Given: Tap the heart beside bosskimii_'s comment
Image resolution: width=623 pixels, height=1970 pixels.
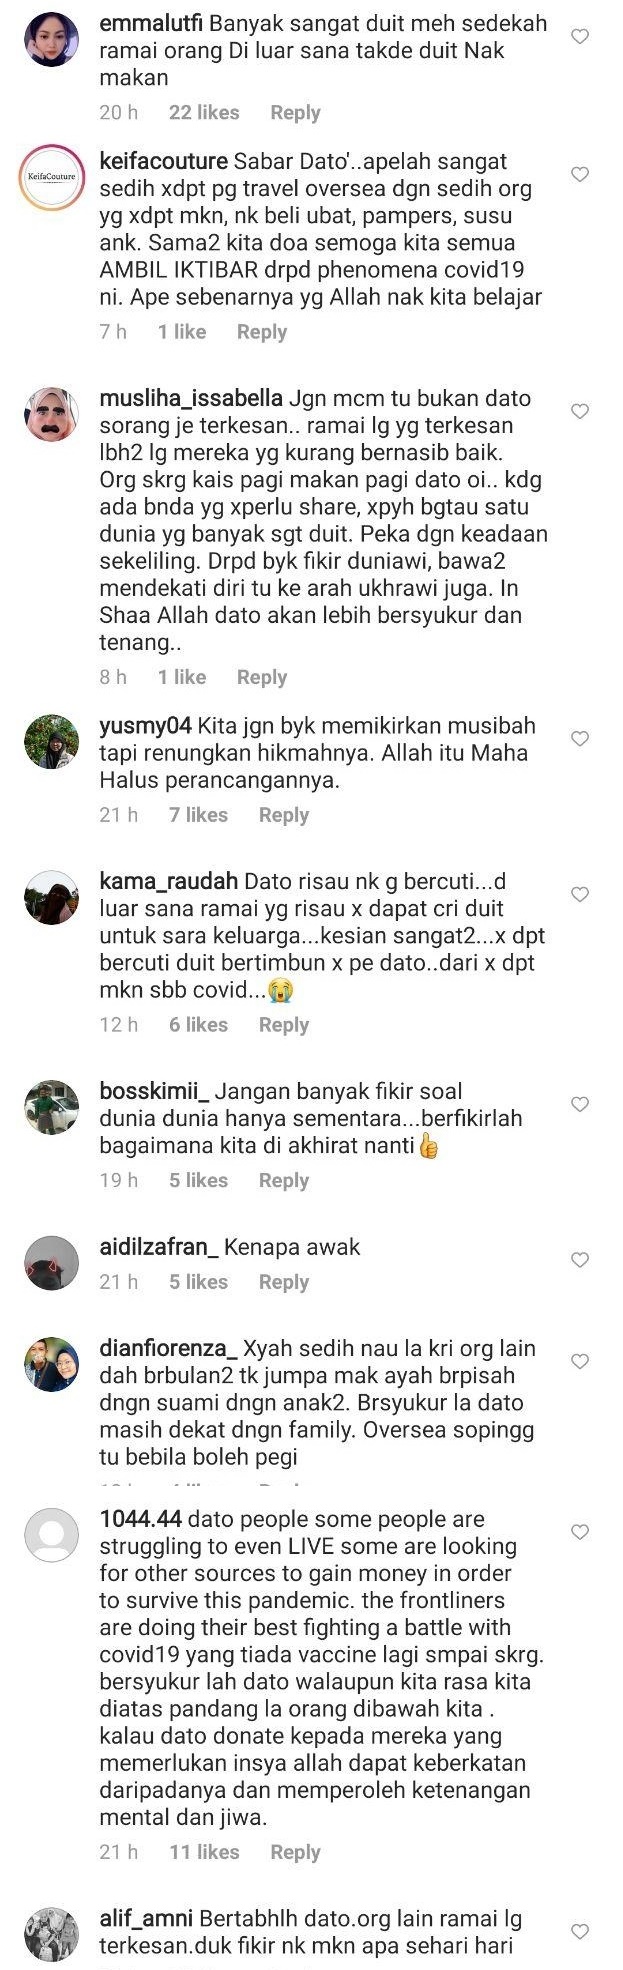Looking at the screenshot, I should tap(579, 1105).
